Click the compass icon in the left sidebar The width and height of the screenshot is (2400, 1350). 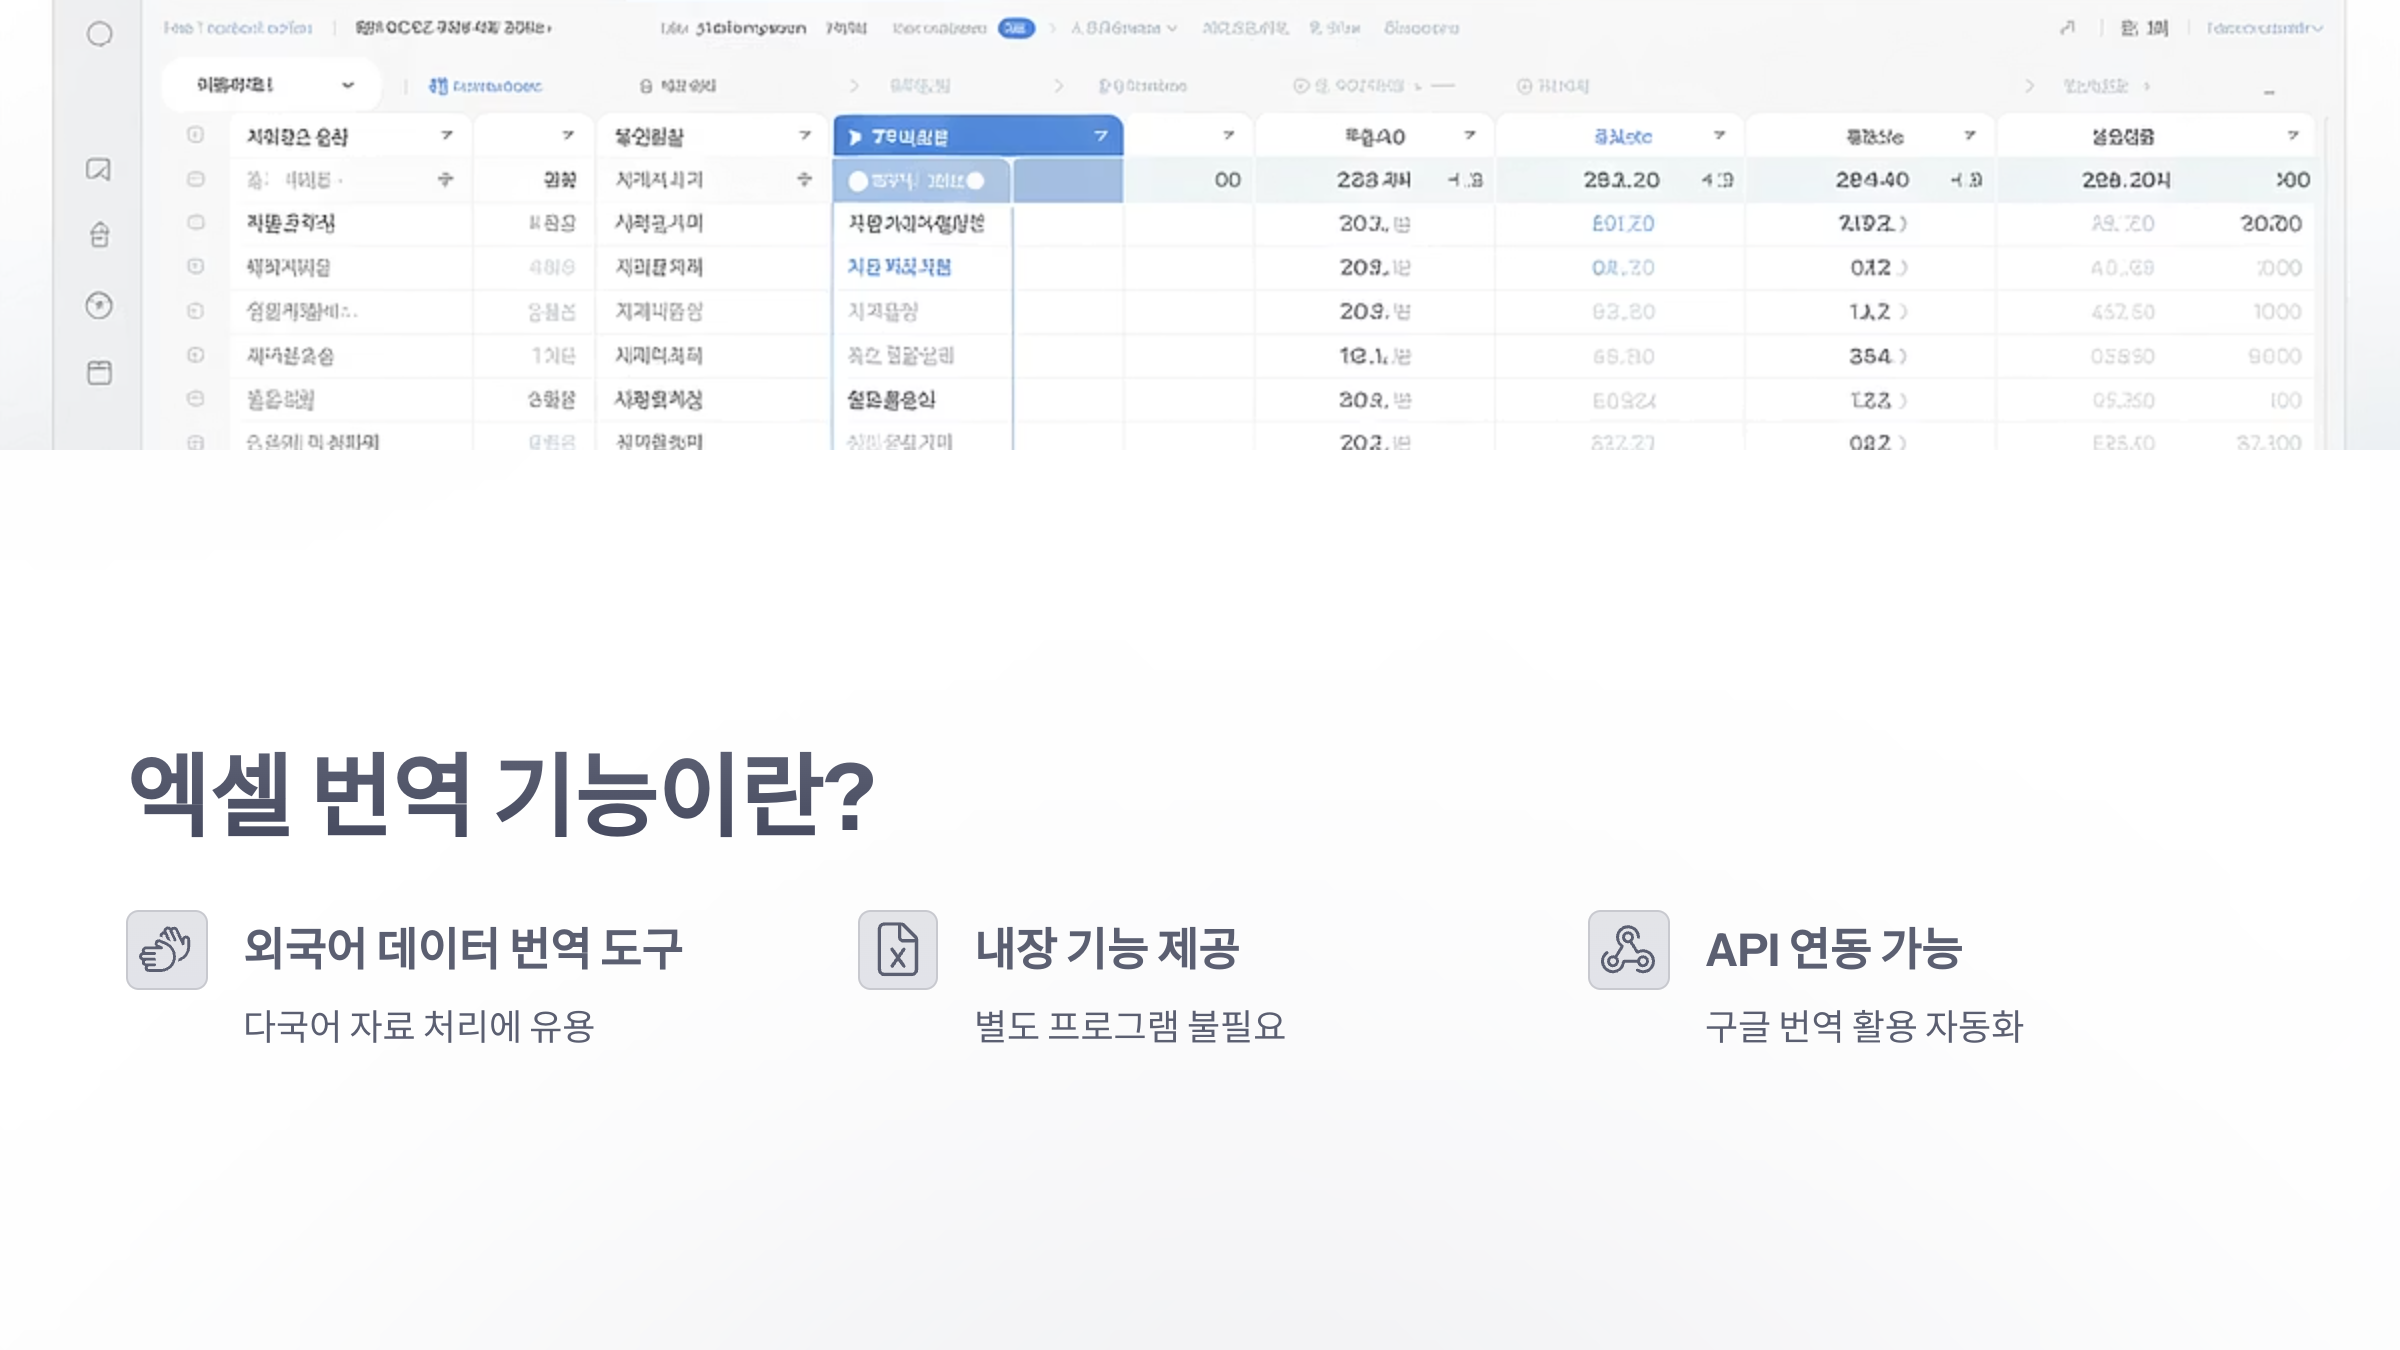pyautogui.click(x=100, y=303)
